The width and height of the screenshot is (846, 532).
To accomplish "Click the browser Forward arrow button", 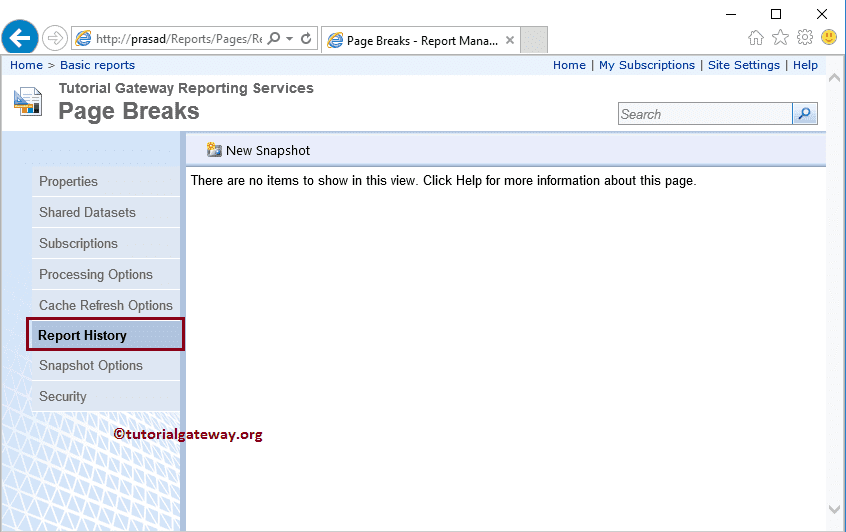I will pos(54,38).
